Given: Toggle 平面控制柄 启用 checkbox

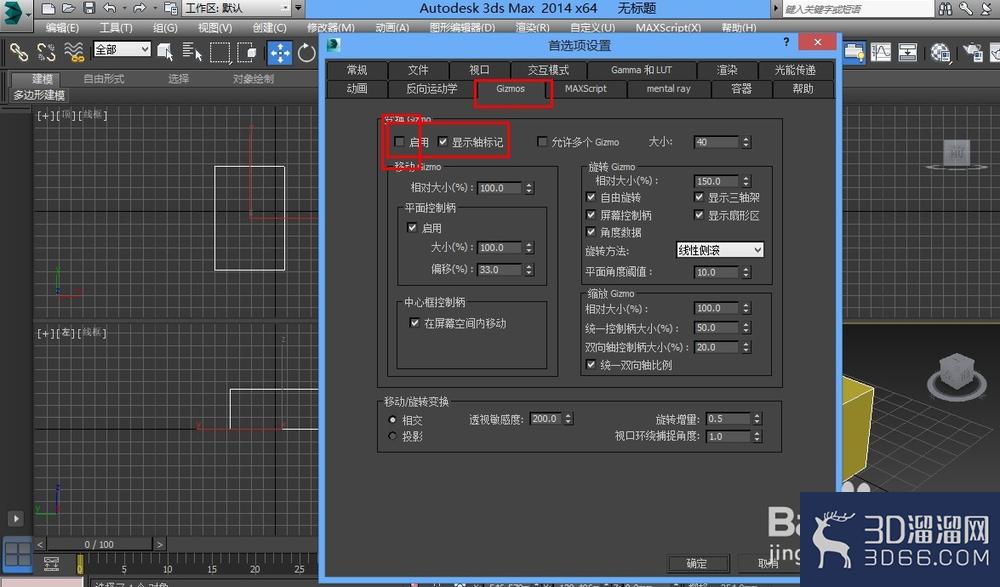Looking at the screenshot, I should point(412,227).
